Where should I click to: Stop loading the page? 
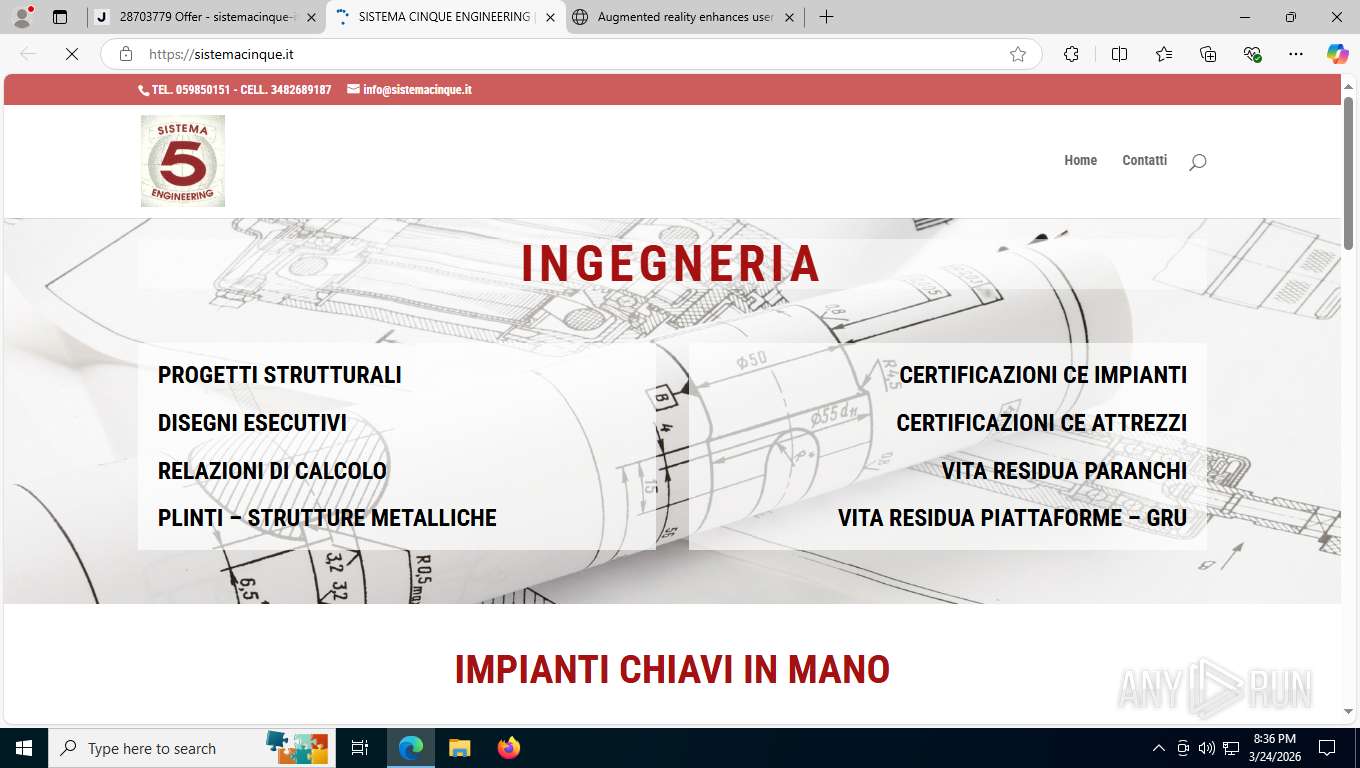(x=72, y=54)
